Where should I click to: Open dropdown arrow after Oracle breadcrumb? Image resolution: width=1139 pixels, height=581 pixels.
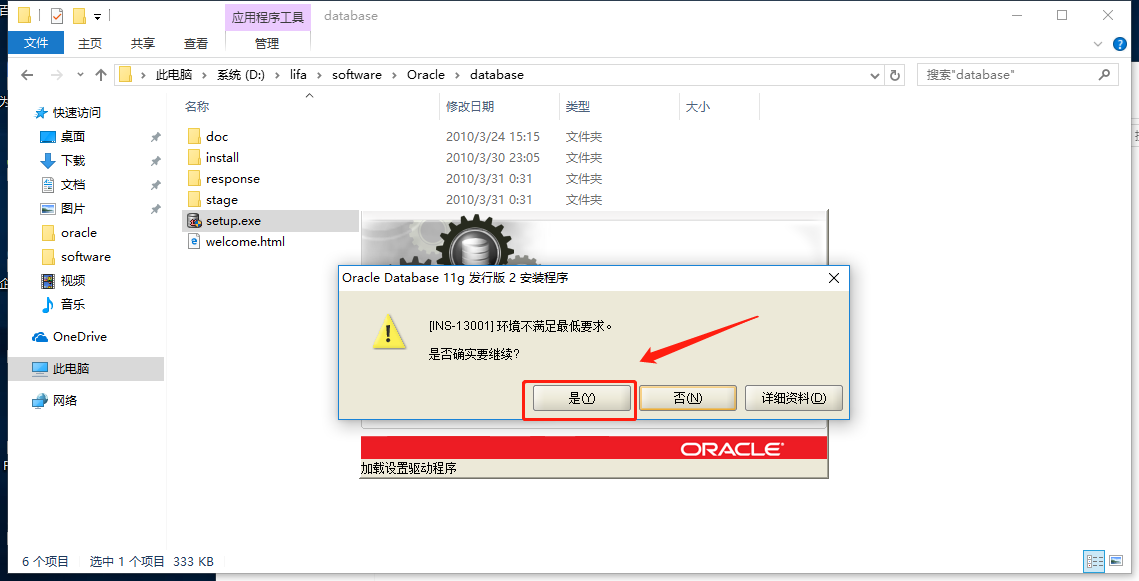tap(458, 75)
